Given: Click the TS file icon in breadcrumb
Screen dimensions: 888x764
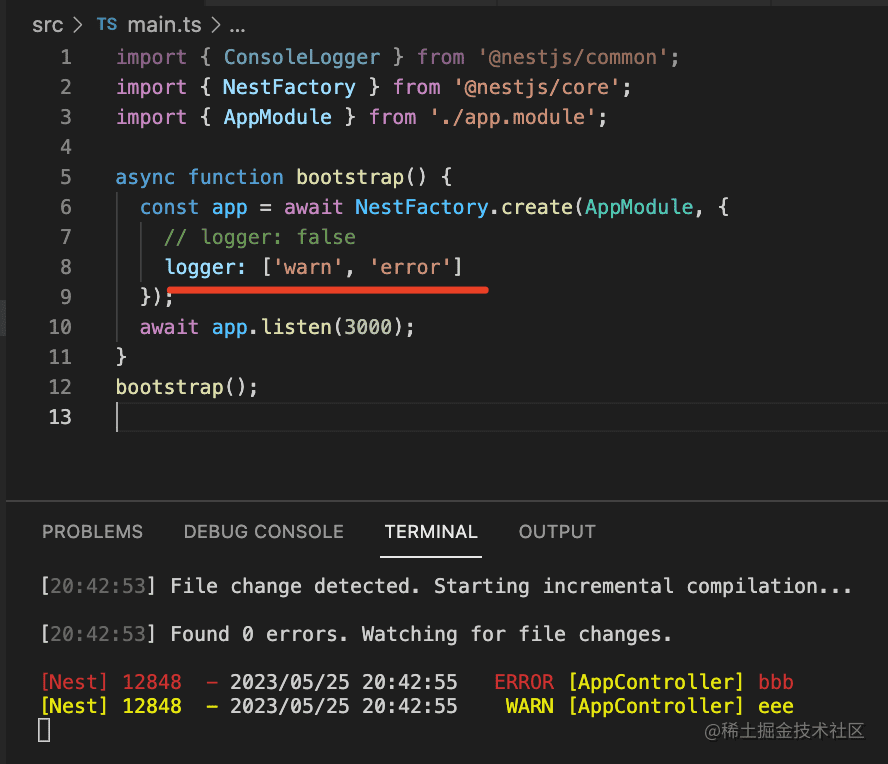Looking at the screenshot, I should click(107, 25).
